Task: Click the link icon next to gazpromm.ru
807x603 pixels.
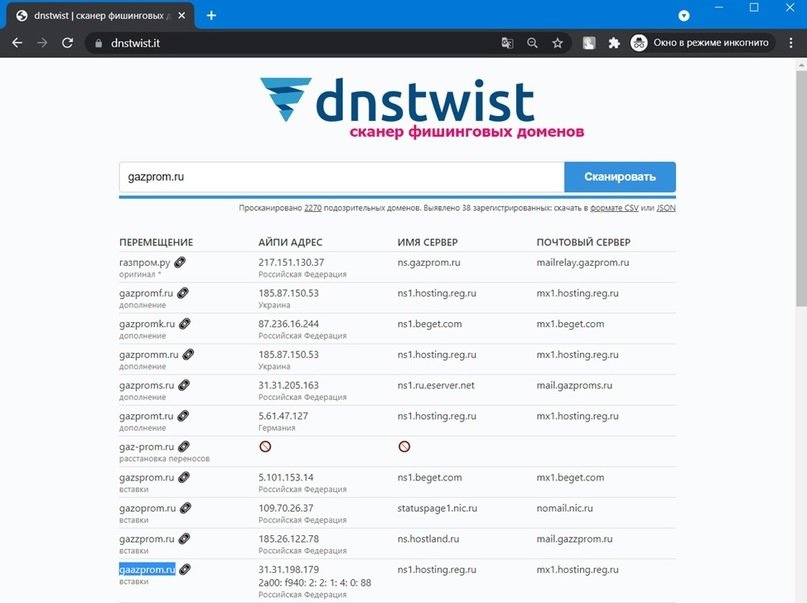Action: coord(188,354)
